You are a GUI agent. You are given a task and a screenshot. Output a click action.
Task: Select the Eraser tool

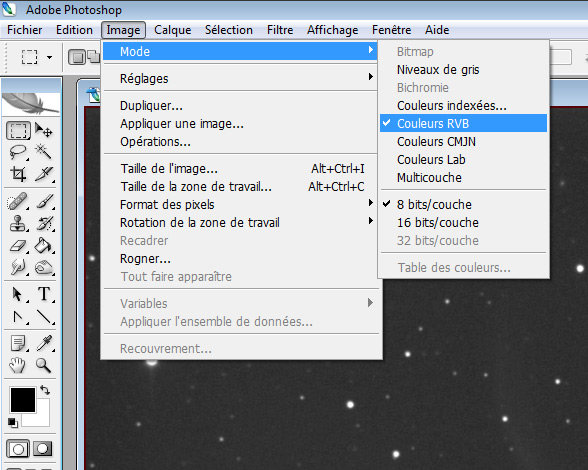(x=18, y=246)
